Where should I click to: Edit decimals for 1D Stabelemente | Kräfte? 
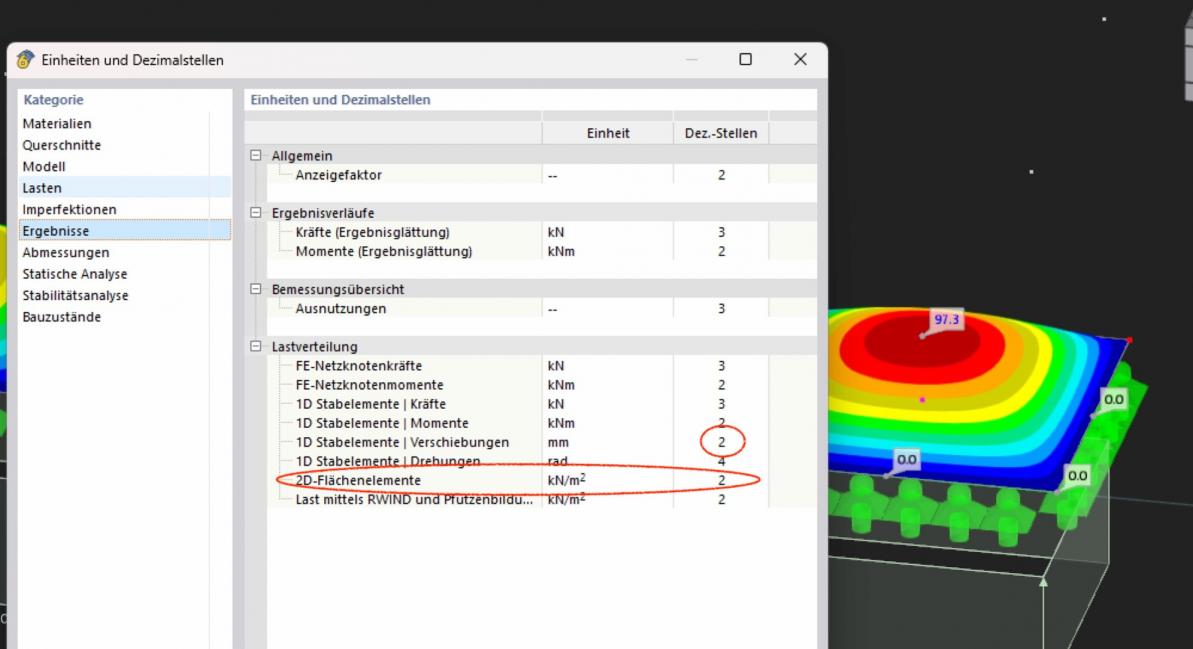721,404
